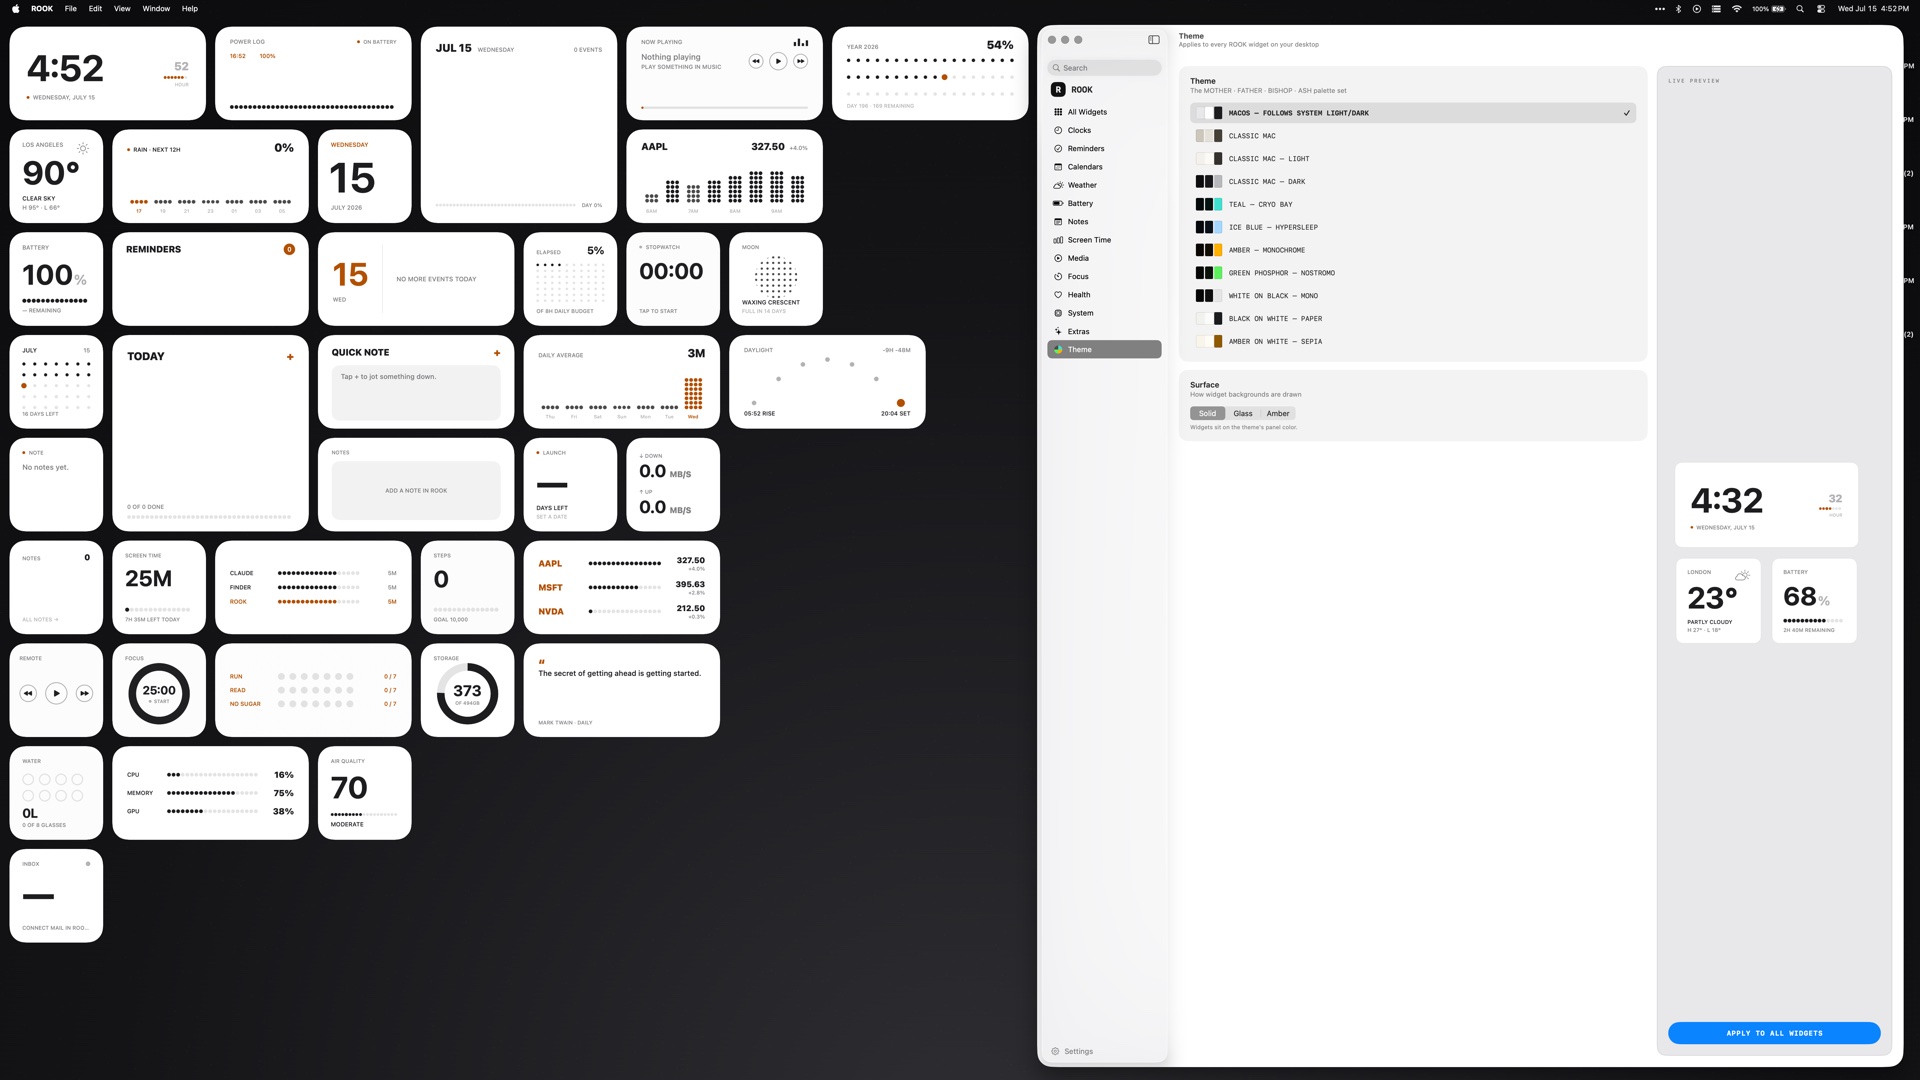
Task: Select the Theme sidebar item
Action: tap(1104, 349)
